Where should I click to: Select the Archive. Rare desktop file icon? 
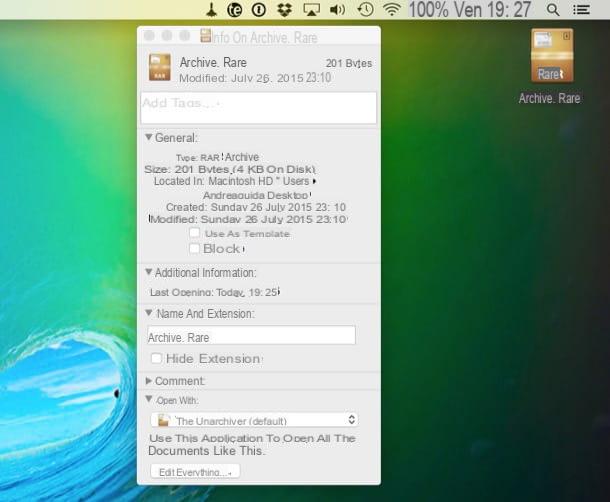[x=552, y=55]
